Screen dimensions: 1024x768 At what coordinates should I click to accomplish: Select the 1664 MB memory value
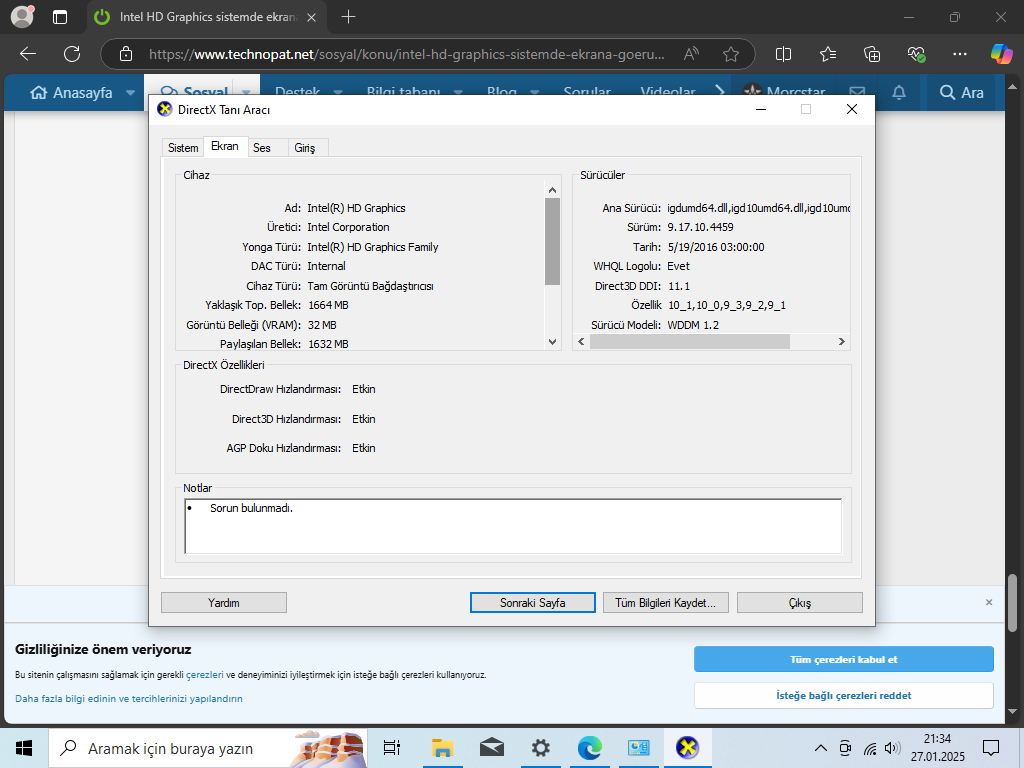point(328,305)
